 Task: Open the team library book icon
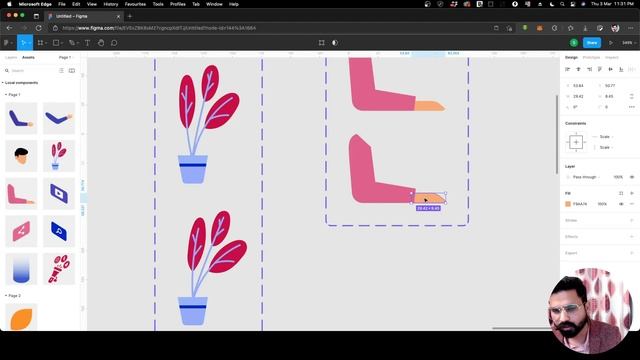72,71
